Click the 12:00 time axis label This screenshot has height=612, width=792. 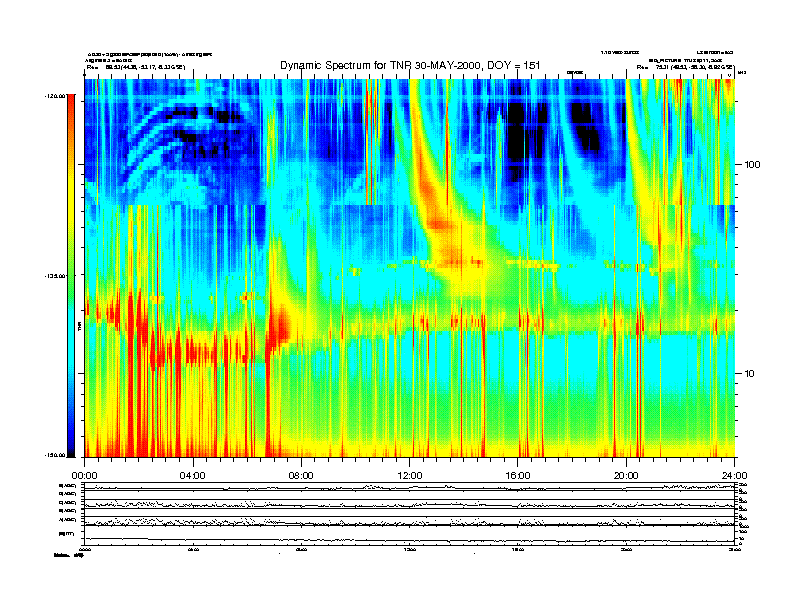[410, 476]
